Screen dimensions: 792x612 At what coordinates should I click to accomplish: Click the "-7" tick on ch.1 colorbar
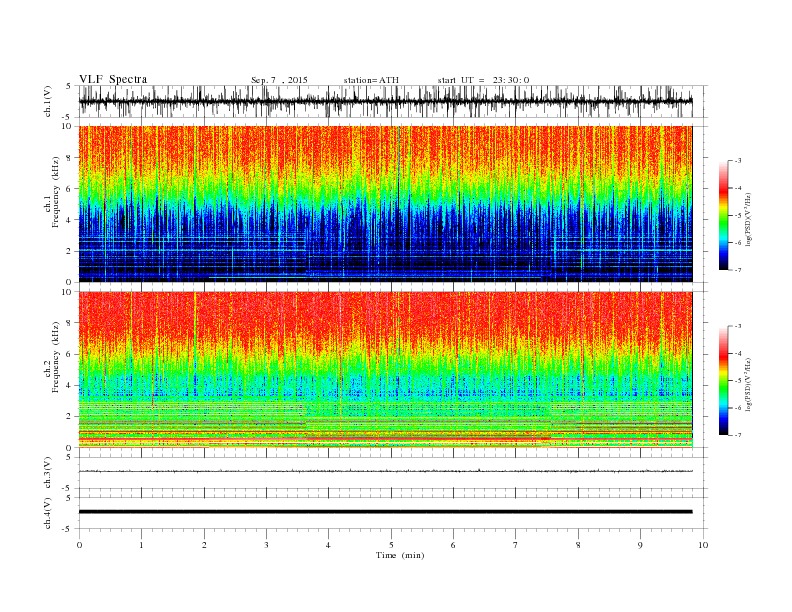(x=738, y=270)
